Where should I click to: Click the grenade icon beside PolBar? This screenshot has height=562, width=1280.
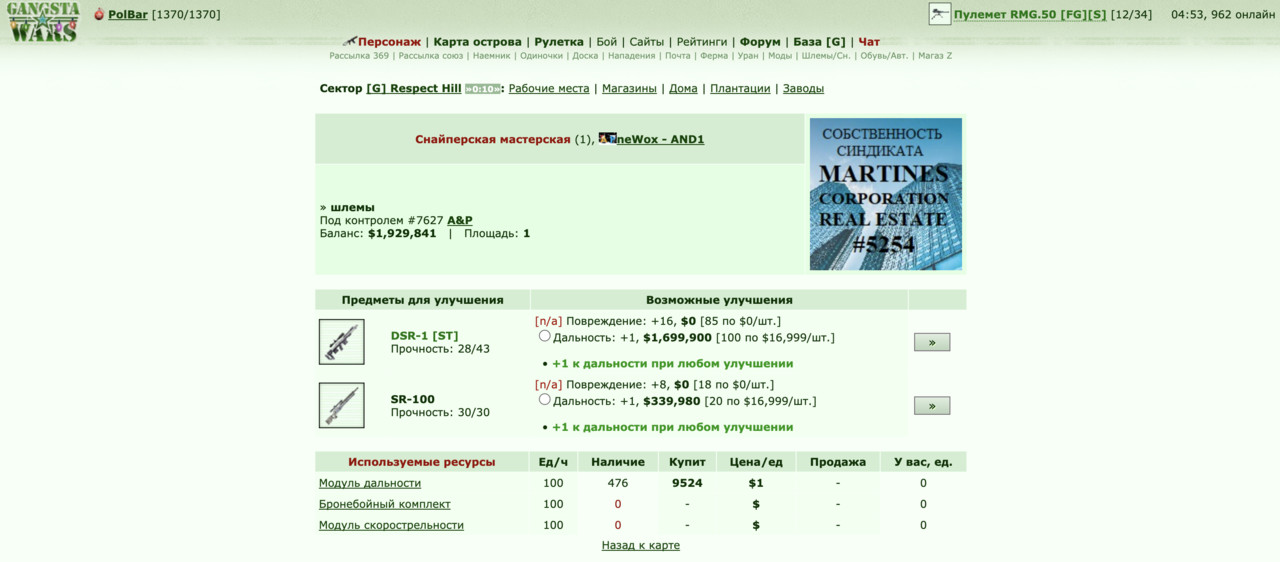[99, 14]
